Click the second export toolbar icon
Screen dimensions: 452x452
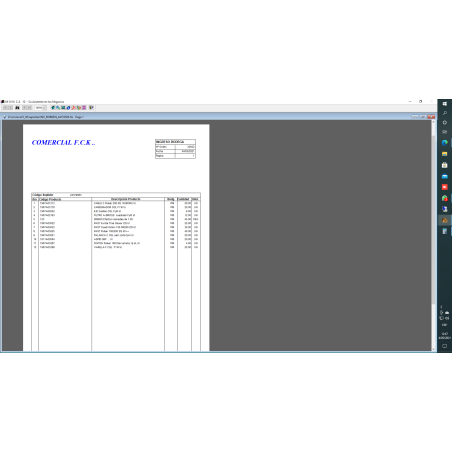58,108
